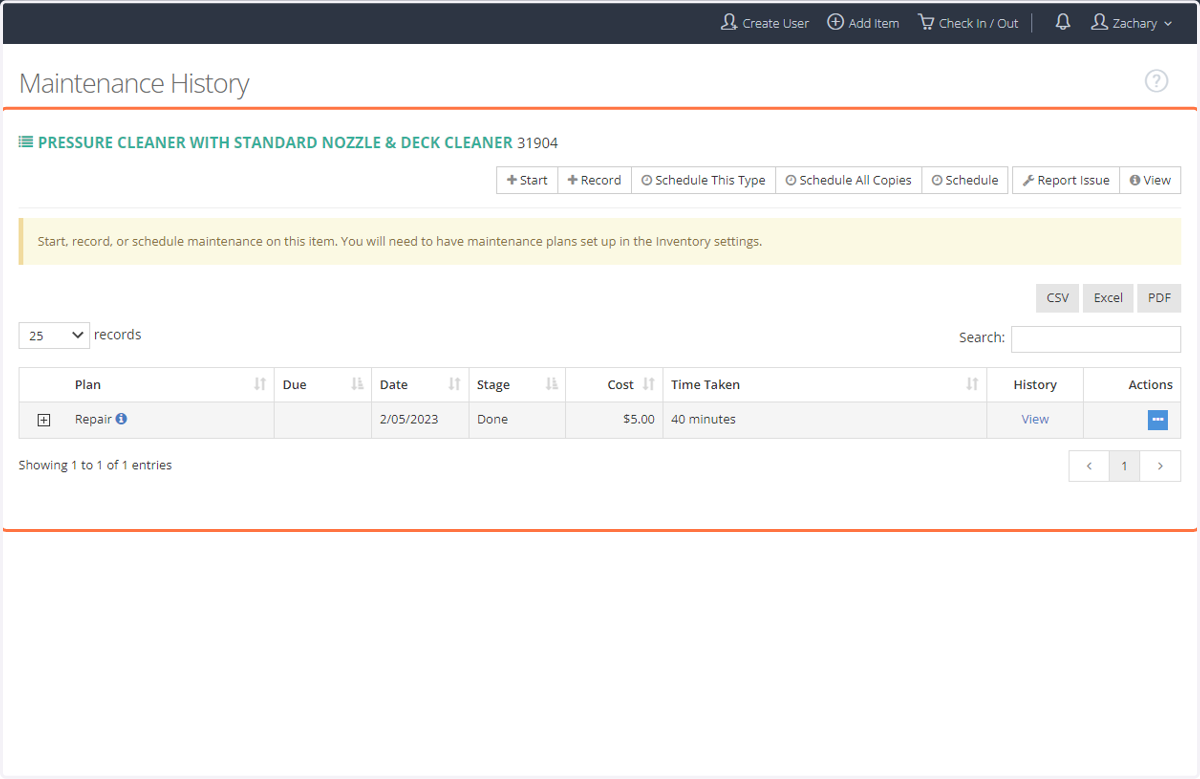Screen dimensions: 1200x779
Task: Sort by the Cost column
Action: (x=614, y=384)
